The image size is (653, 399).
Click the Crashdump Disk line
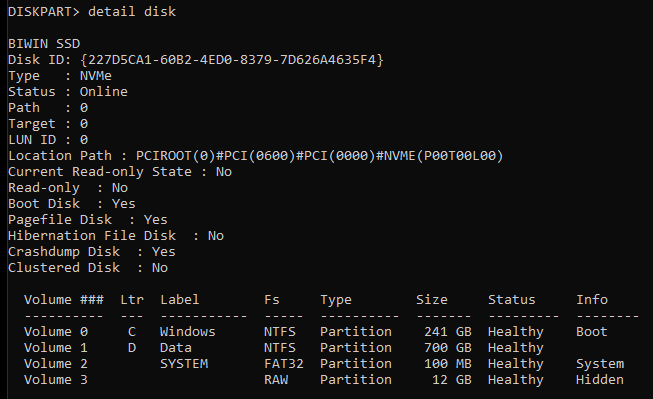pos(92,252)
